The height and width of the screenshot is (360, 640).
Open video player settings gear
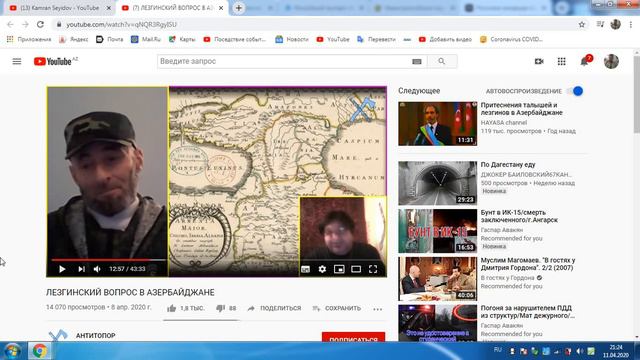click(322, 269)
